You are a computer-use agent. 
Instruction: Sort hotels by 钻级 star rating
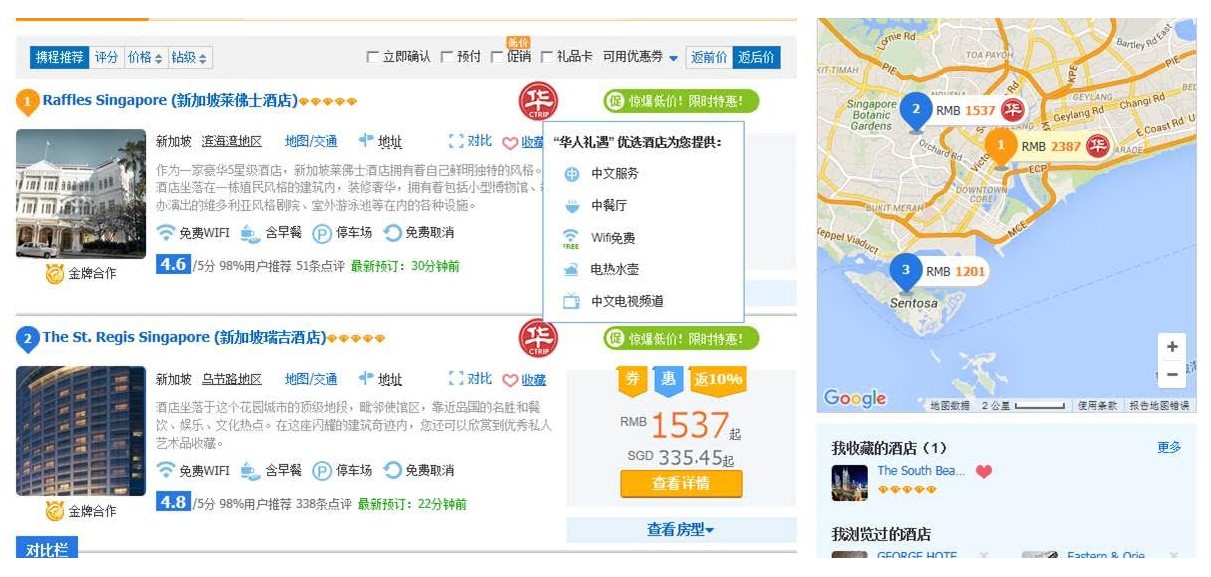(189, 58)
